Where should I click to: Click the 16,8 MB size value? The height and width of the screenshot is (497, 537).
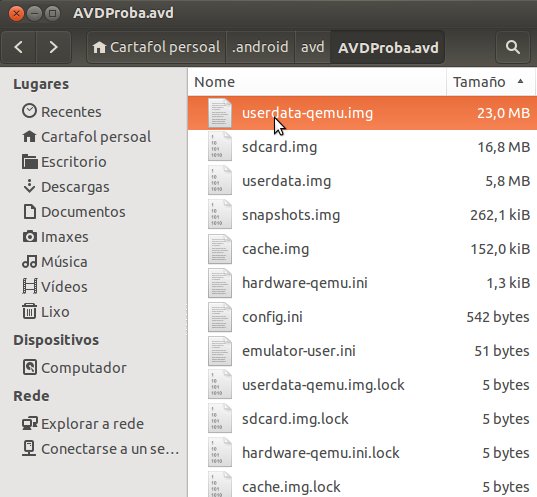coord(504,147)
